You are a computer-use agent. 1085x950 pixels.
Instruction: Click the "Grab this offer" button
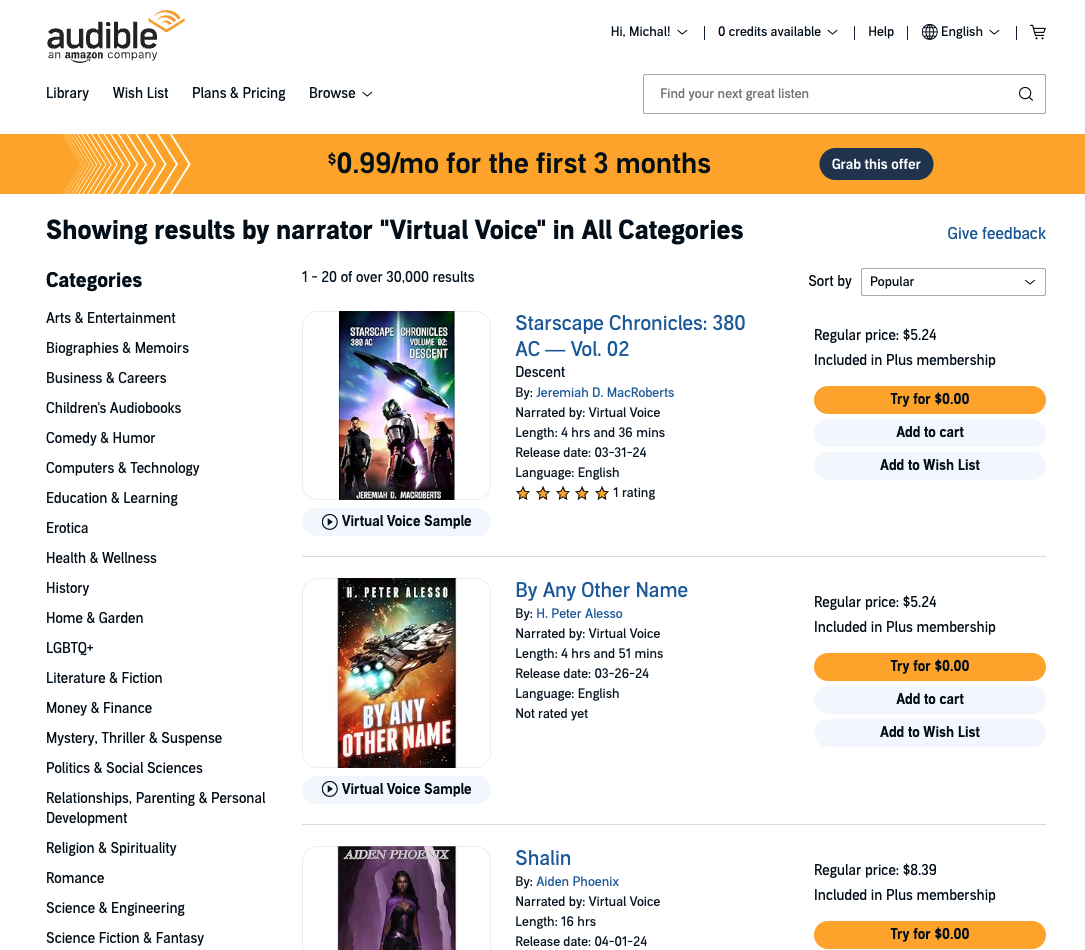876,164
